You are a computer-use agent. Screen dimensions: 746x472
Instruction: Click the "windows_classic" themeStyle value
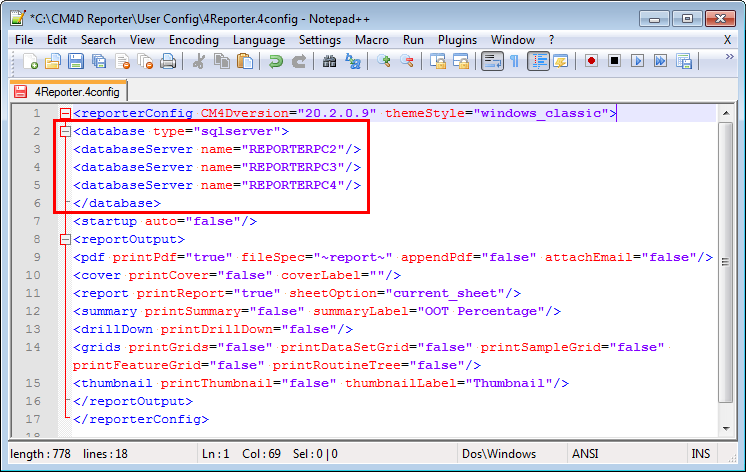point(541,113)
